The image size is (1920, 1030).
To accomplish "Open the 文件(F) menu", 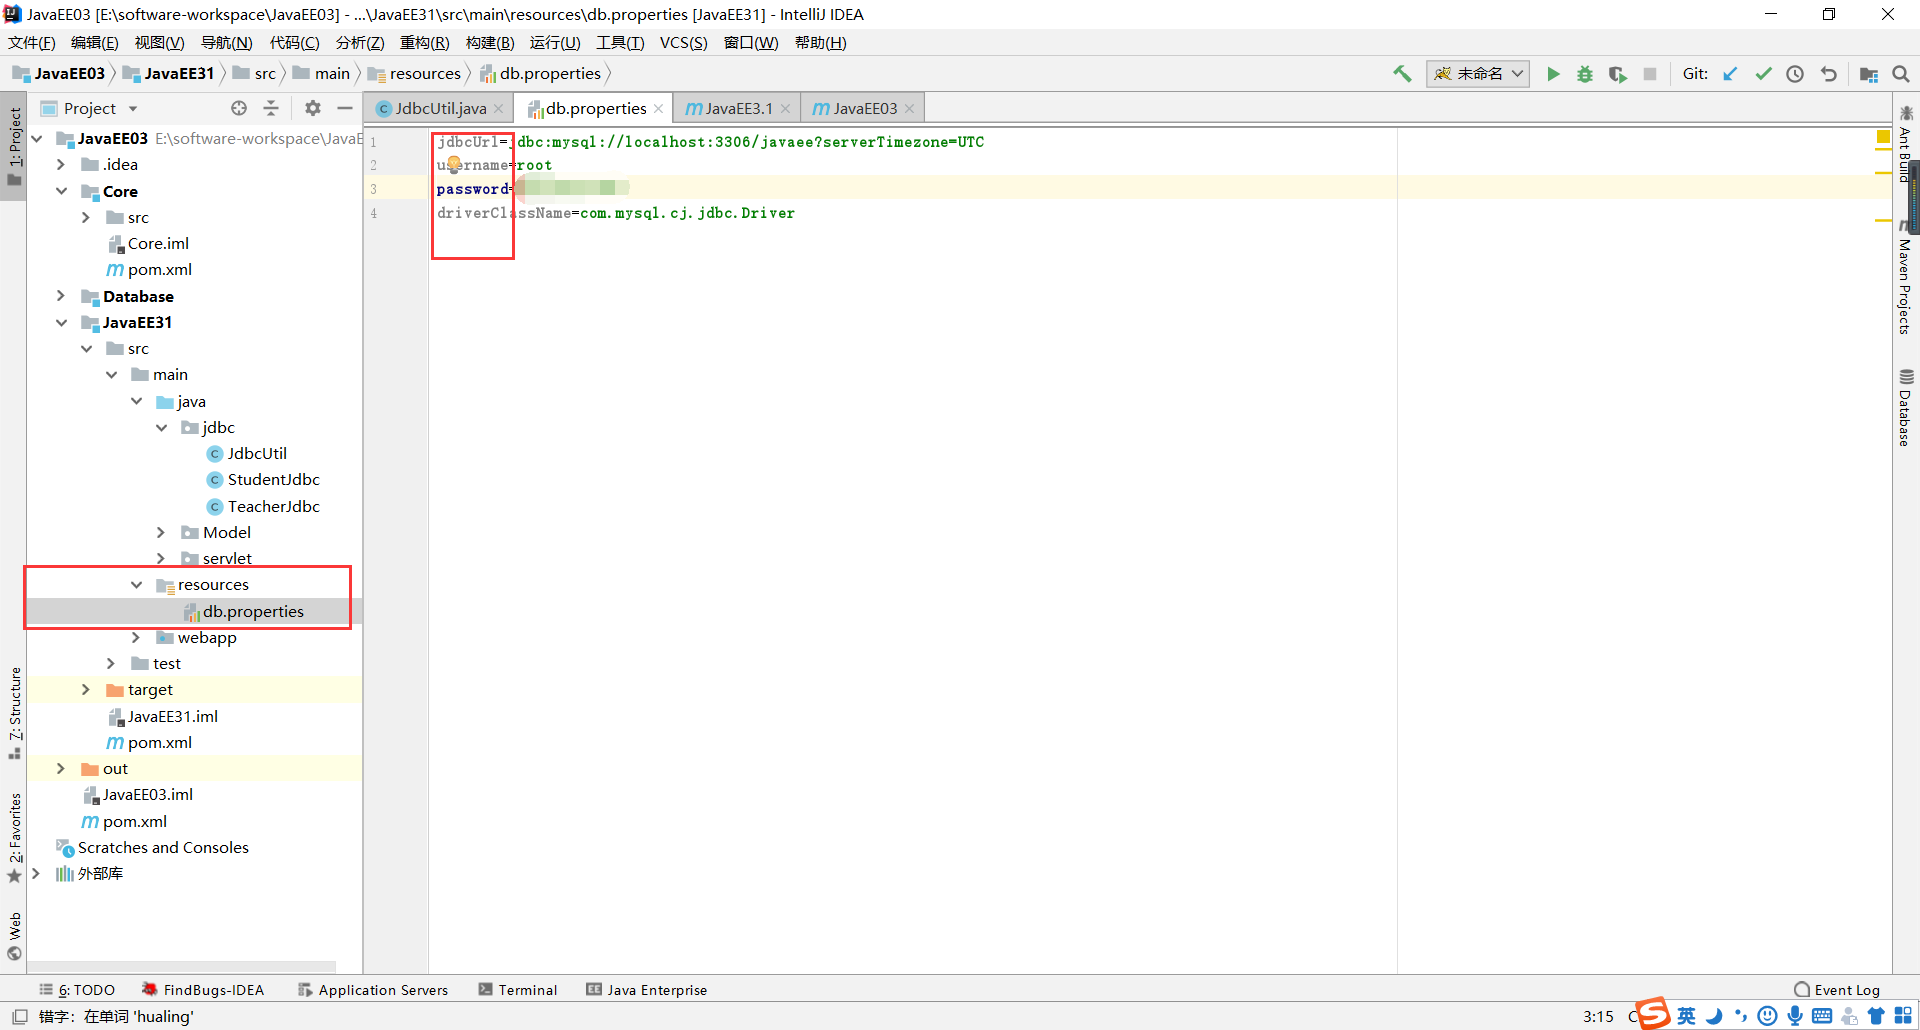I will [32, 42].
